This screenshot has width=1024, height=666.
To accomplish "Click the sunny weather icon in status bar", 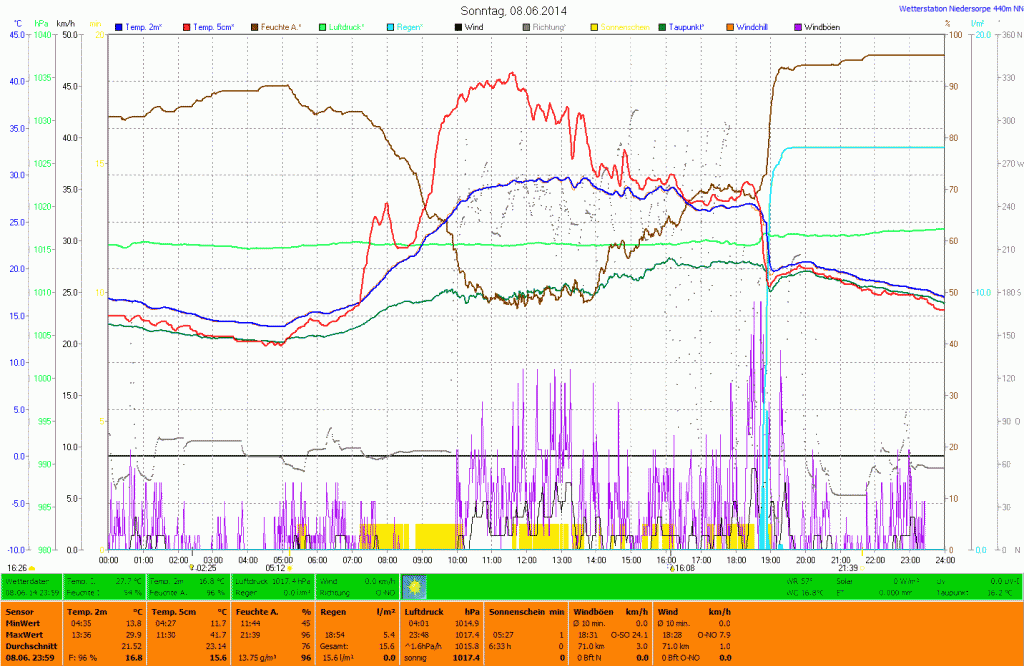I will pos(413,586).
